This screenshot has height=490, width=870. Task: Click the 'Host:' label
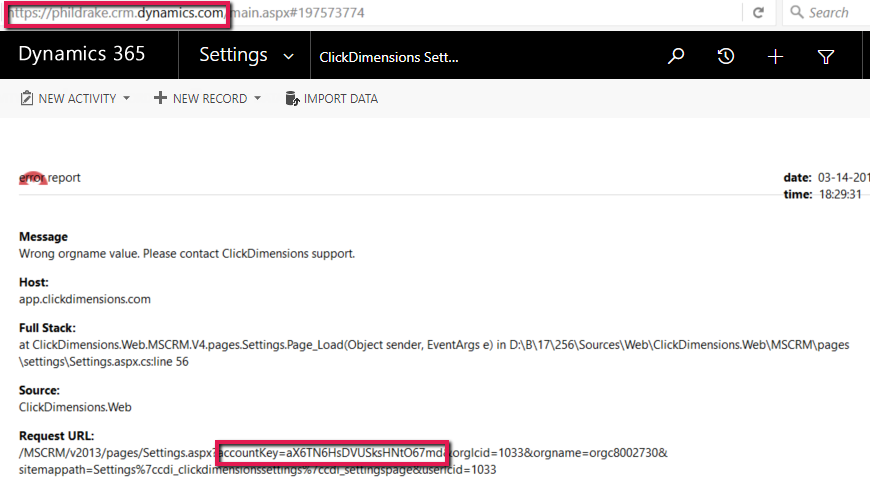34,282
